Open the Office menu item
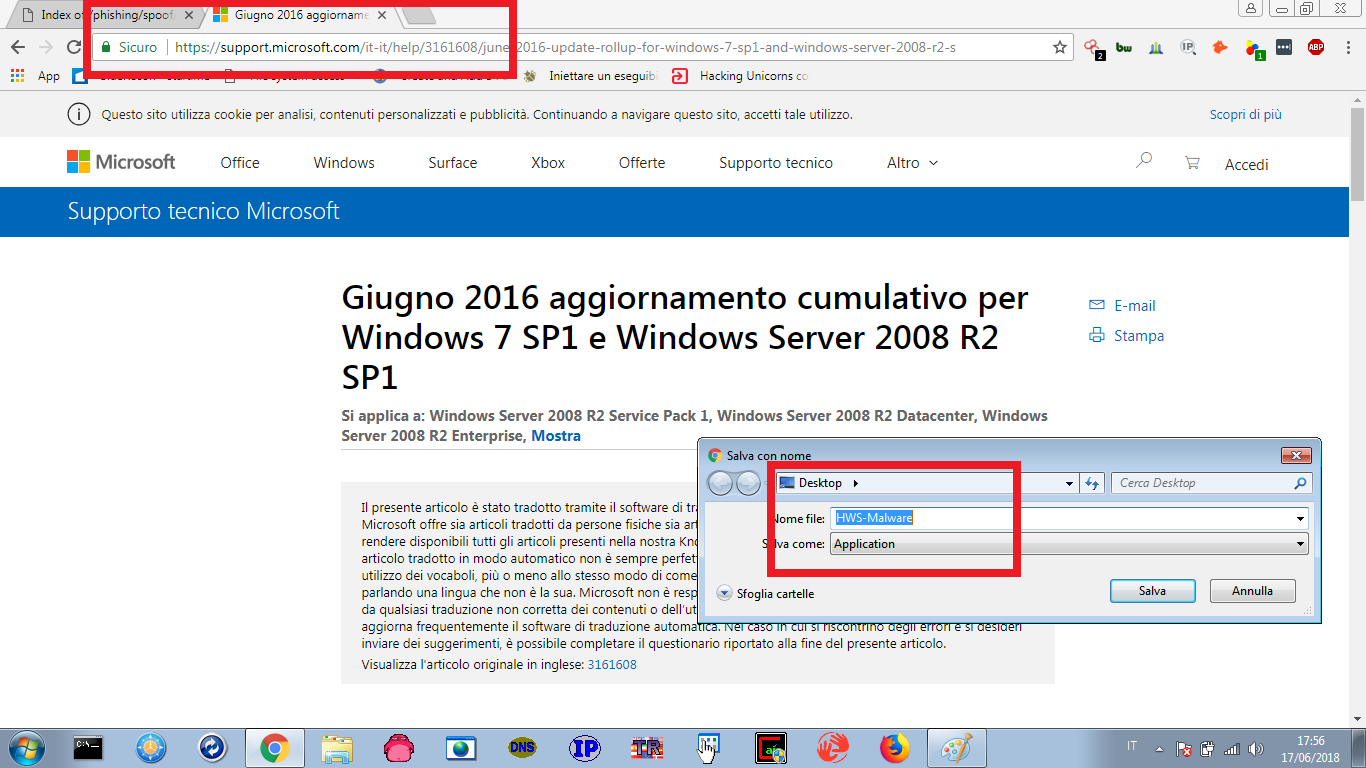 pyautogui.click(x=240, y=163)
